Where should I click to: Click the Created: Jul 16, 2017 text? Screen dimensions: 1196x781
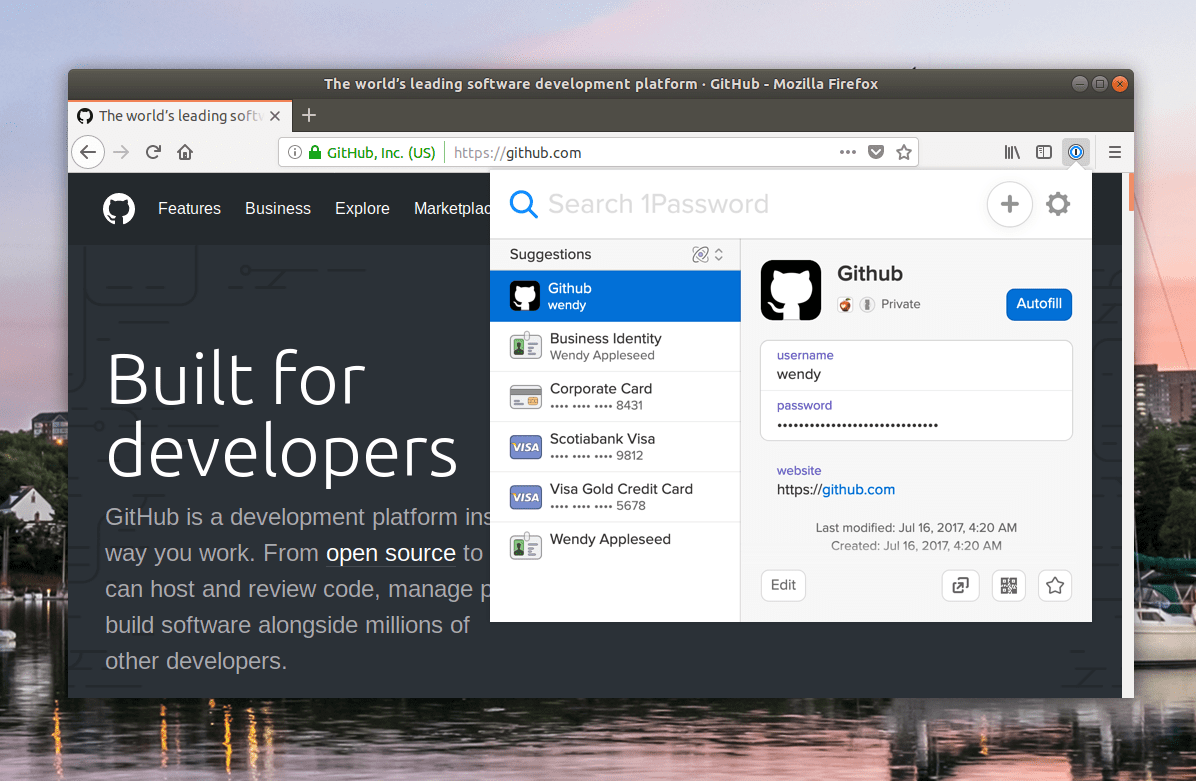pos(916,546)
